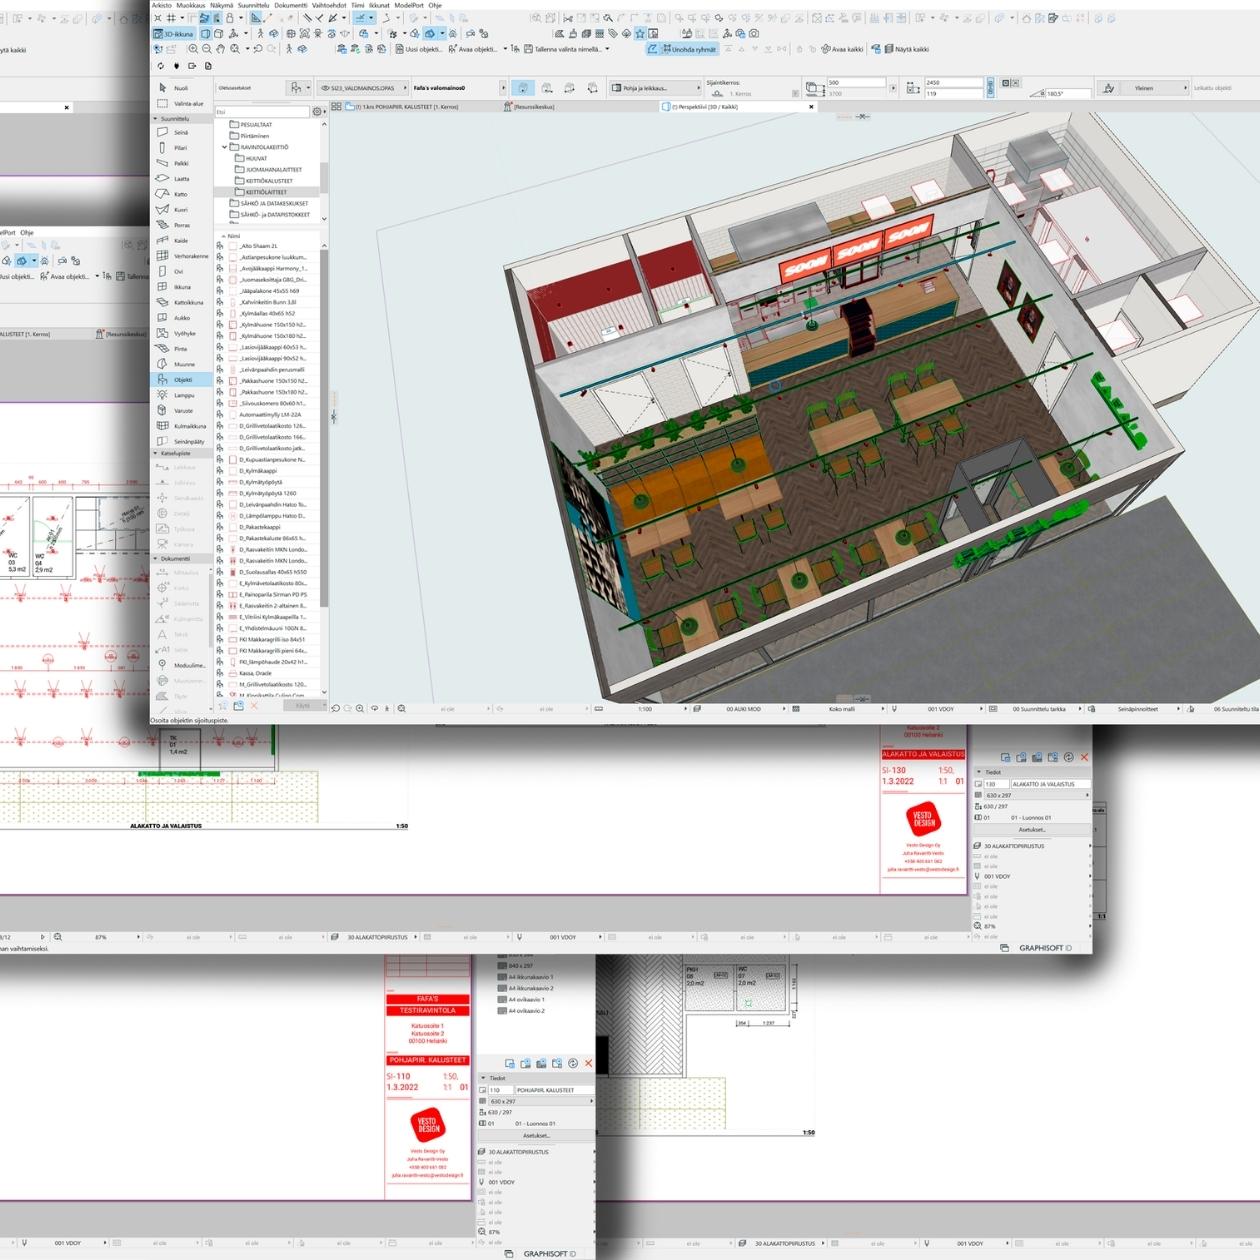Viewport: 1260px width, 1260px height.
Task: Select the Muunne morph tool
Action: click(181, 364)
